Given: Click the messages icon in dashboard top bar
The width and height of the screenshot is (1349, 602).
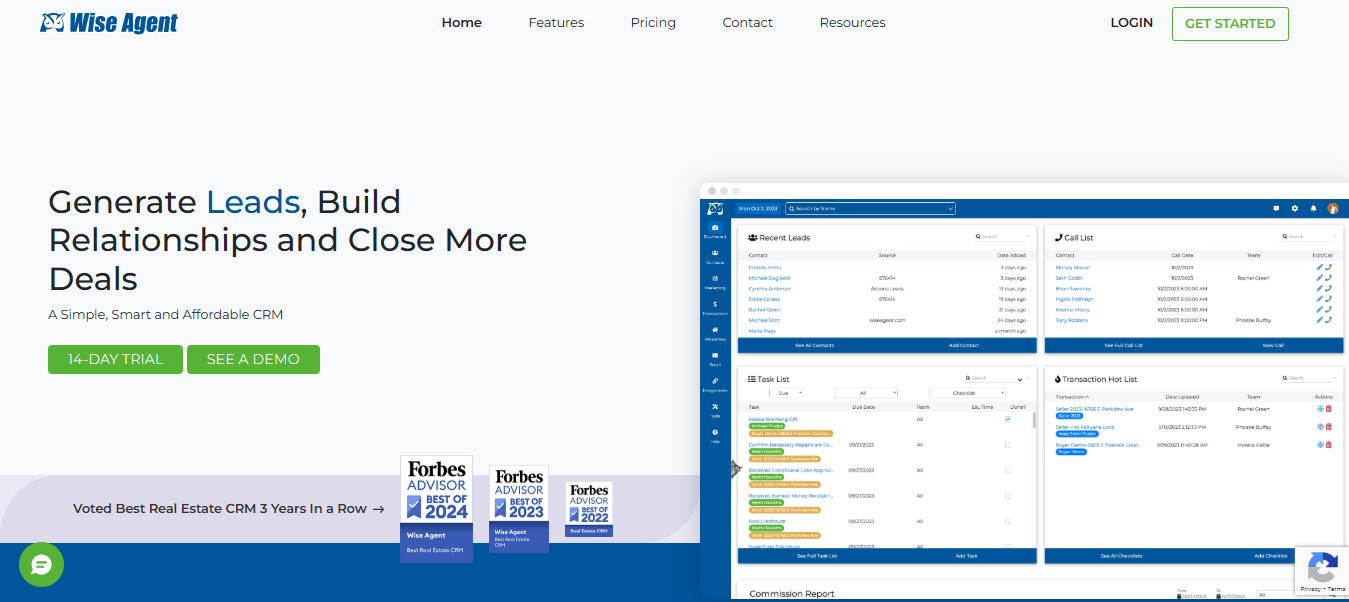Looking at the screenshot, I should pos(1276,208).
